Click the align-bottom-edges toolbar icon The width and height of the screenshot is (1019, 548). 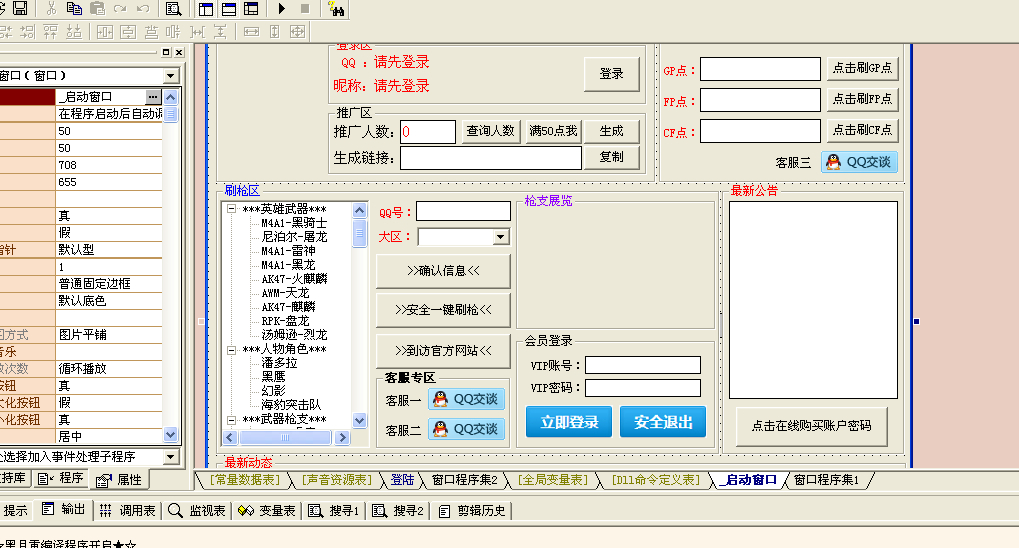pos(74,31)
